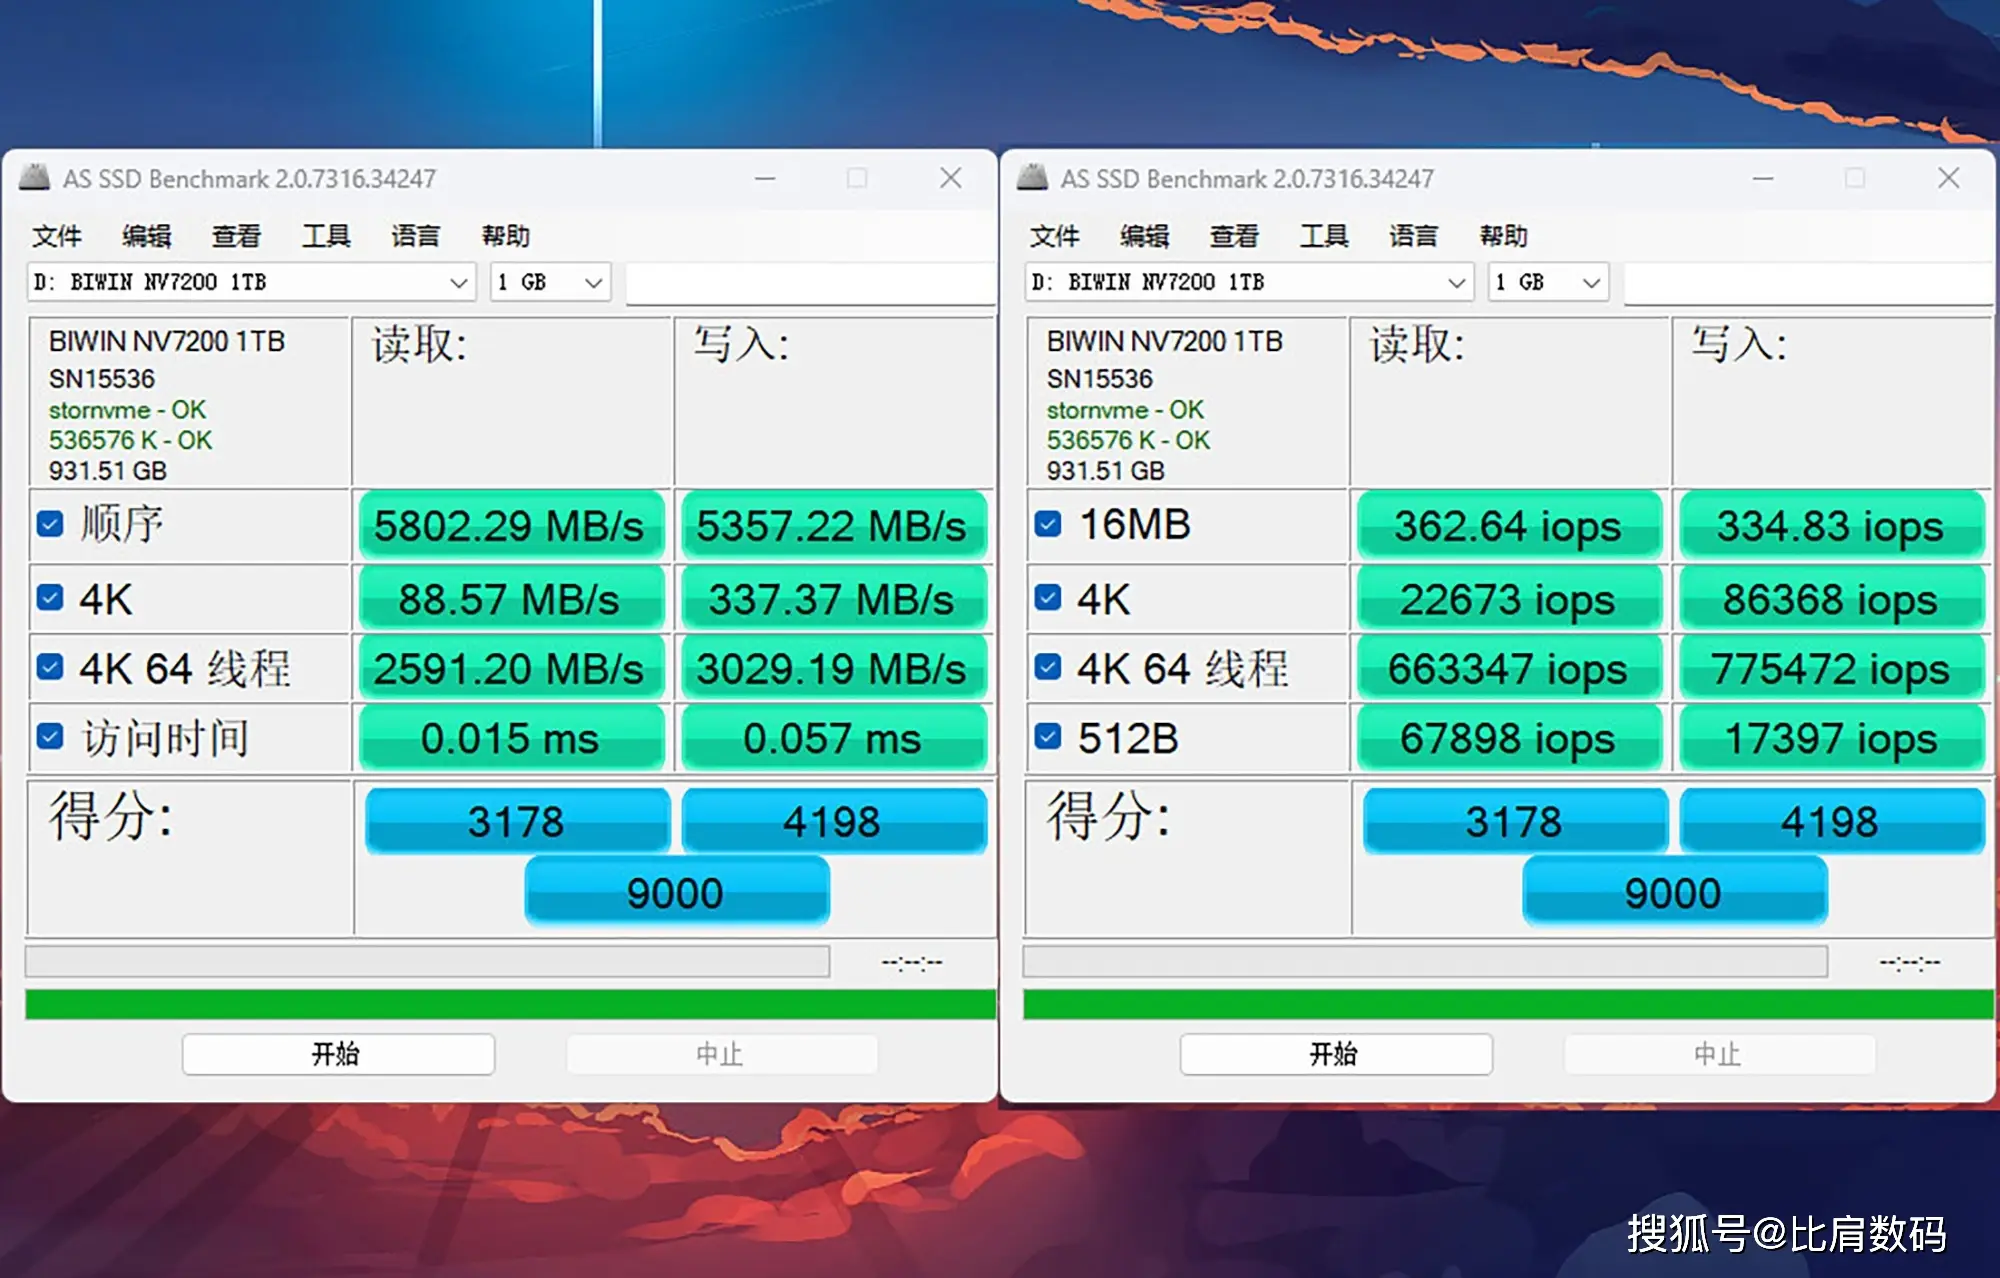The image size is (2000, 1278).
Task: Open 1 GB size dropdown in left window
Action: [551, 282]
